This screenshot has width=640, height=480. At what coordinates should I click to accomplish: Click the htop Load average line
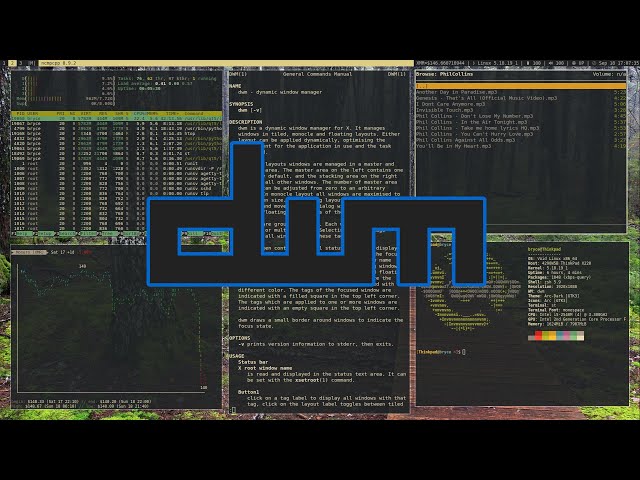click(x=155, y=84)
